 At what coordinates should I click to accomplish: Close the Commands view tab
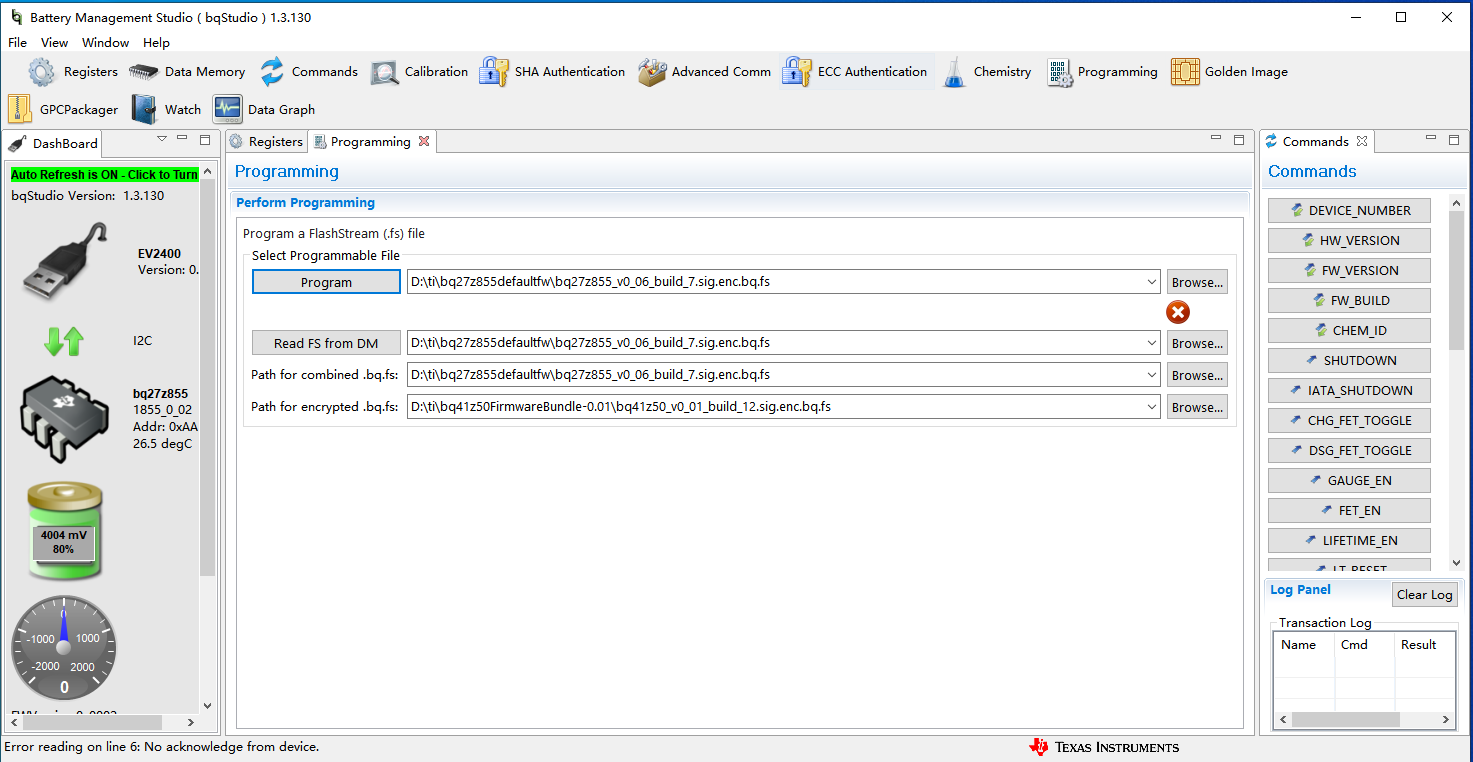tap(1362, 142)
